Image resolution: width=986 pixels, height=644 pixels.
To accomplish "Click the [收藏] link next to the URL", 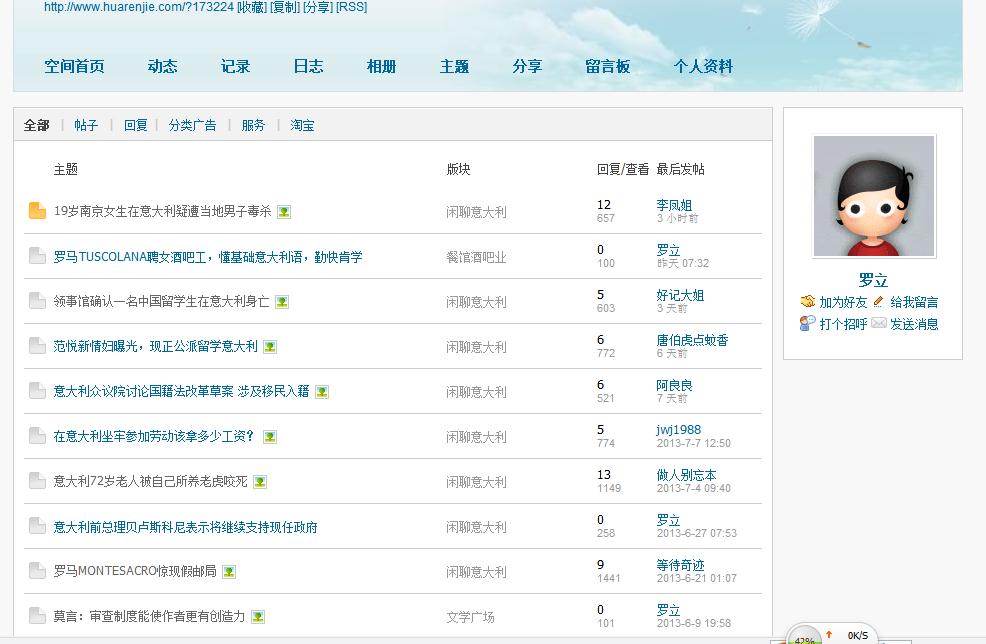I will (244, 8).
